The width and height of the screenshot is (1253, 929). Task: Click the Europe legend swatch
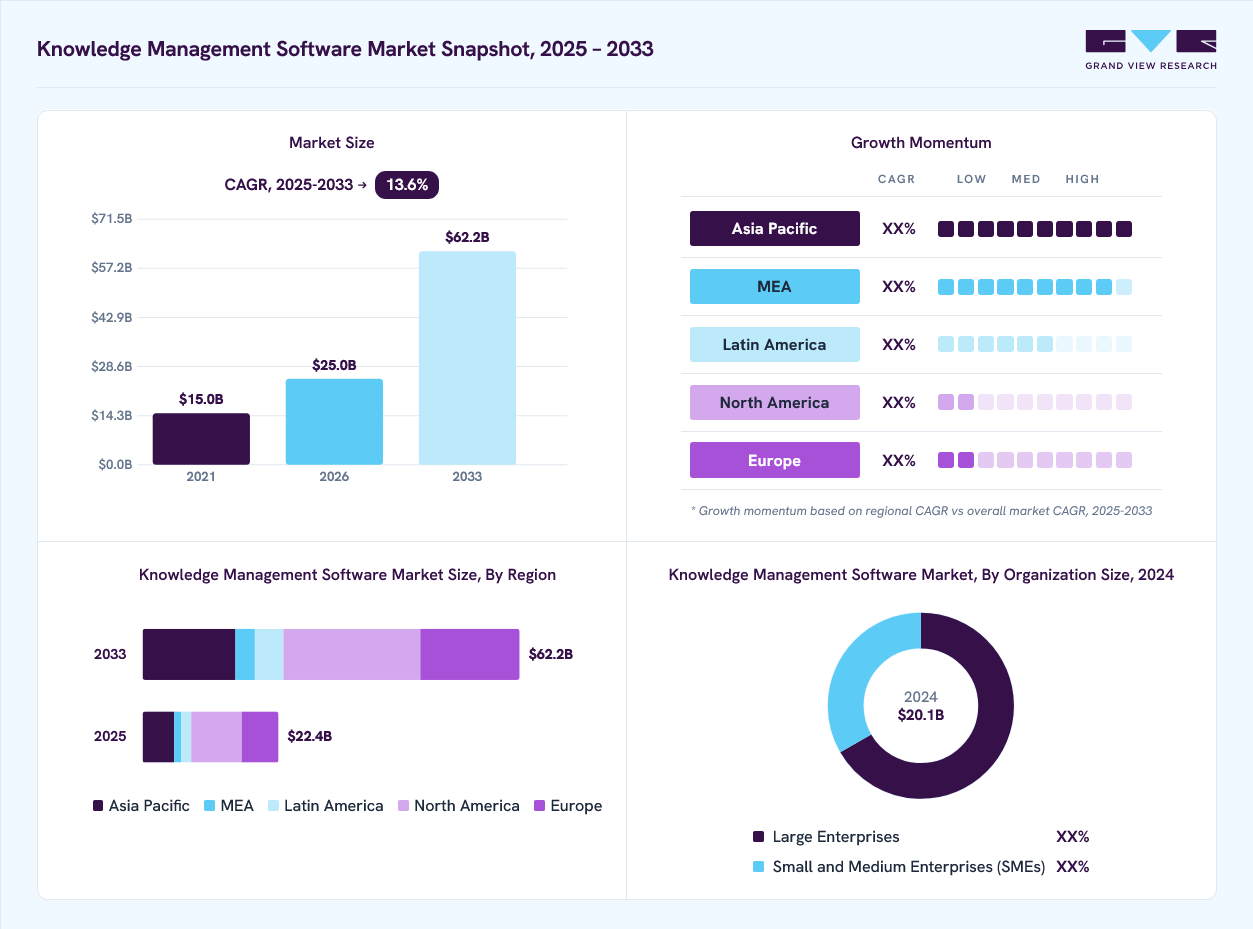click(x=540, y=806)
